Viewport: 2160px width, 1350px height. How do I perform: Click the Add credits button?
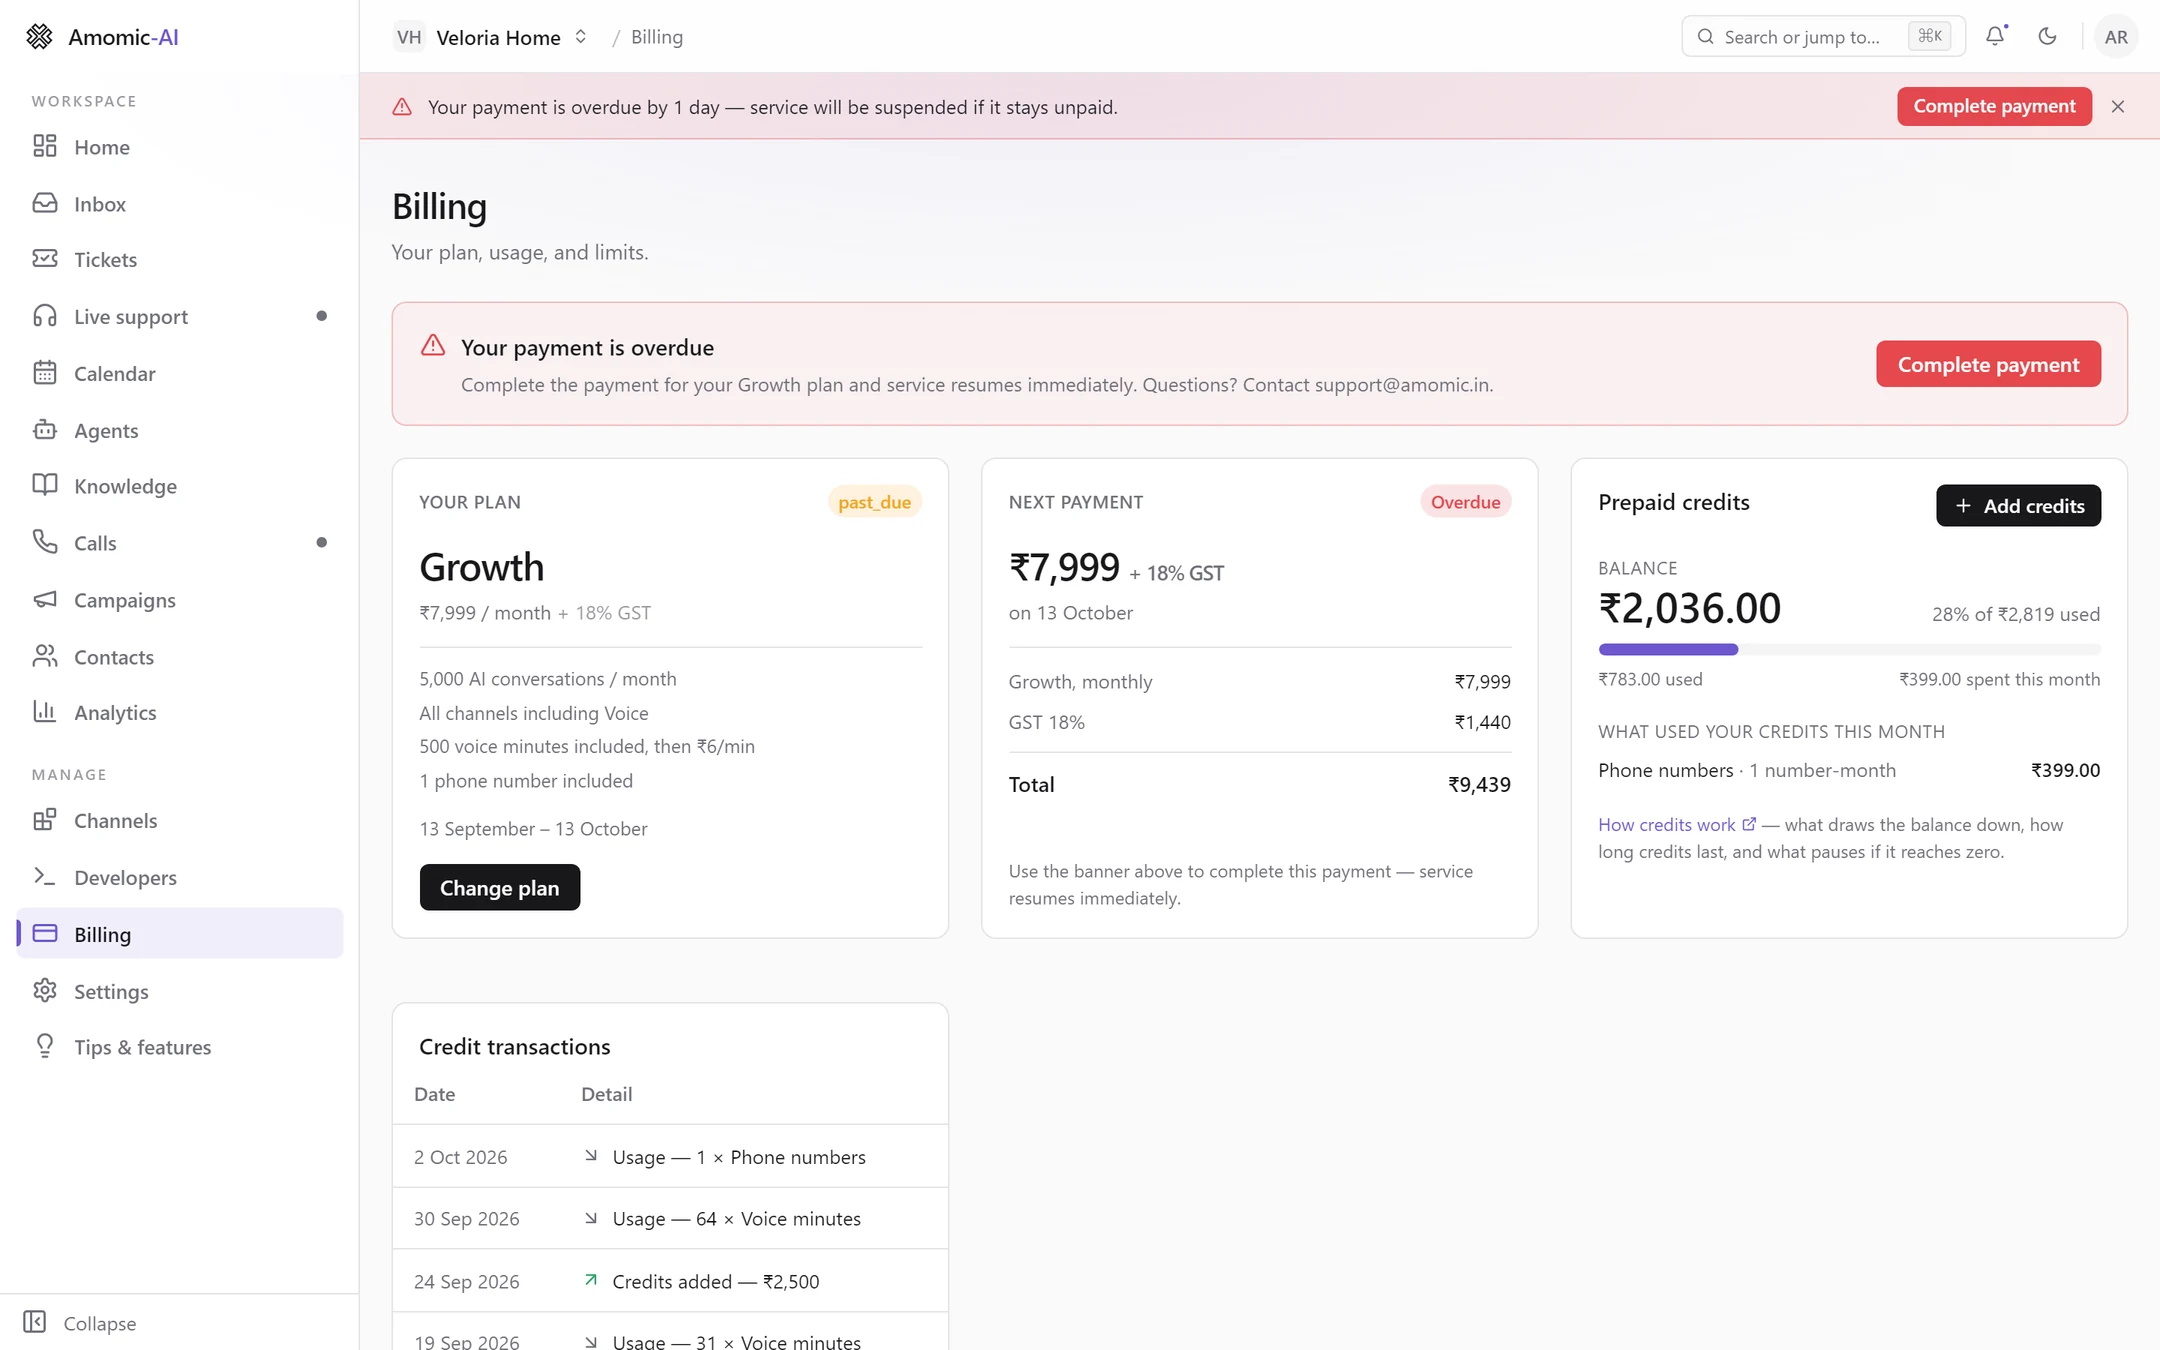[x=2018, y=506]
